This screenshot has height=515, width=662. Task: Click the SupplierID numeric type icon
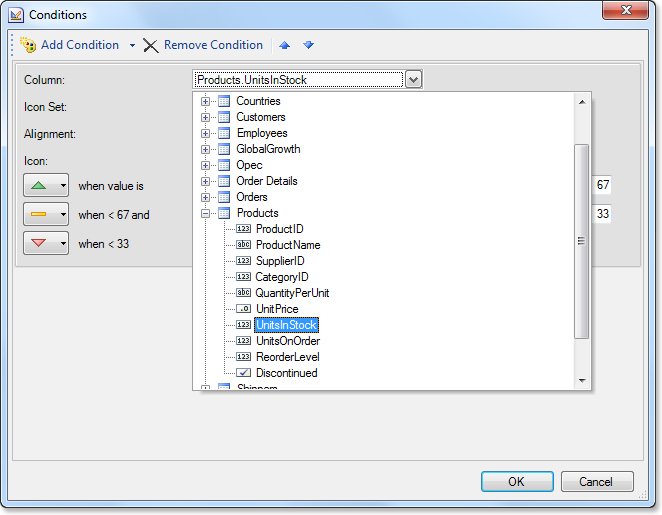[244, 261]
